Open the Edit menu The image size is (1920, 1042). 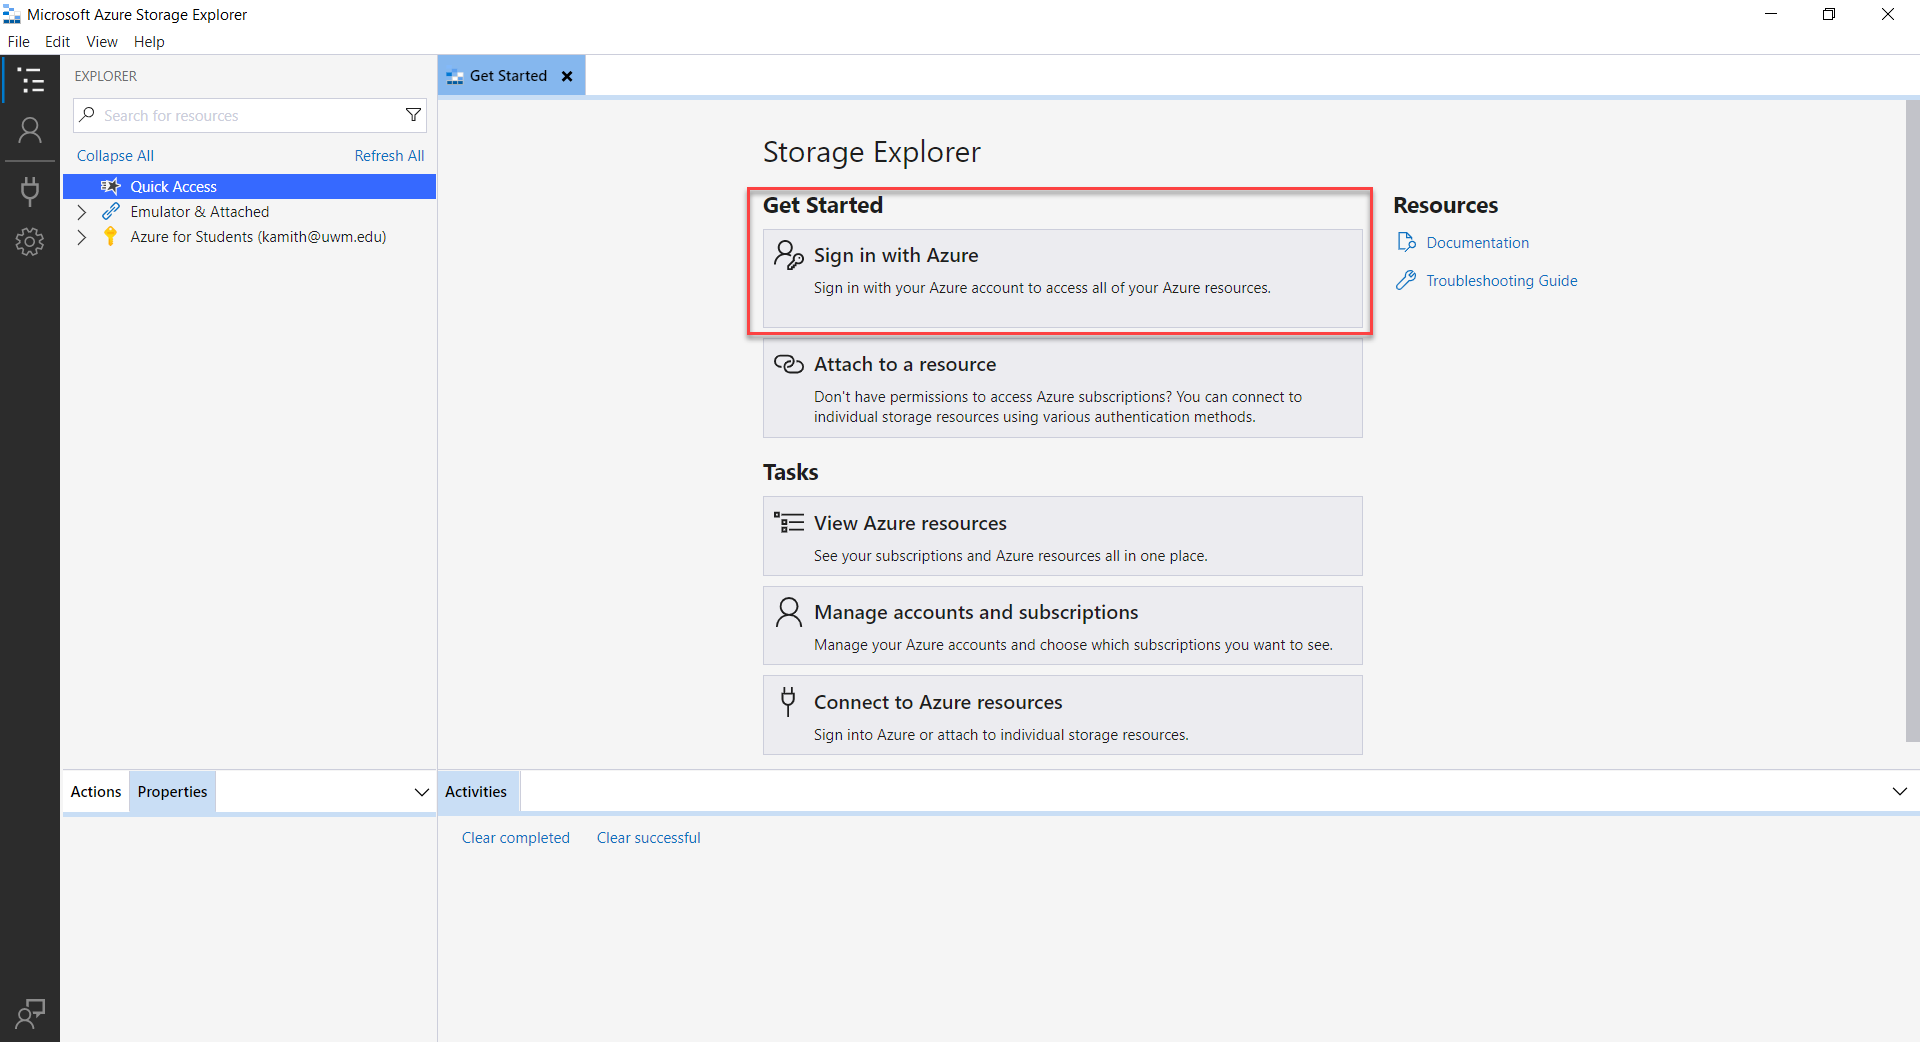pyautogui.click(x=57, y=41)
